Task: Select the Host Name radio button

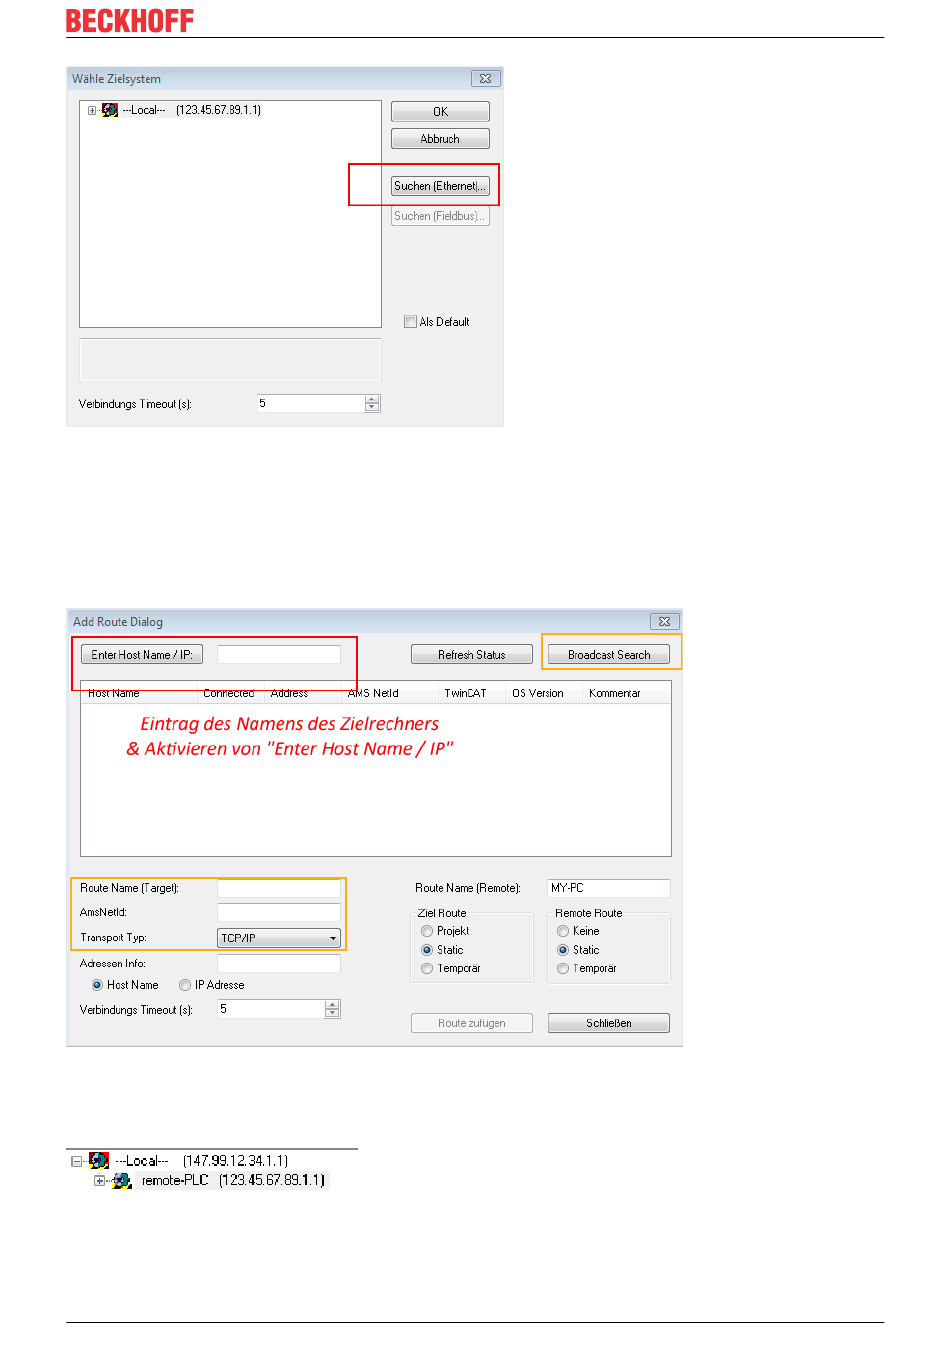Action: tap(97, 985)
